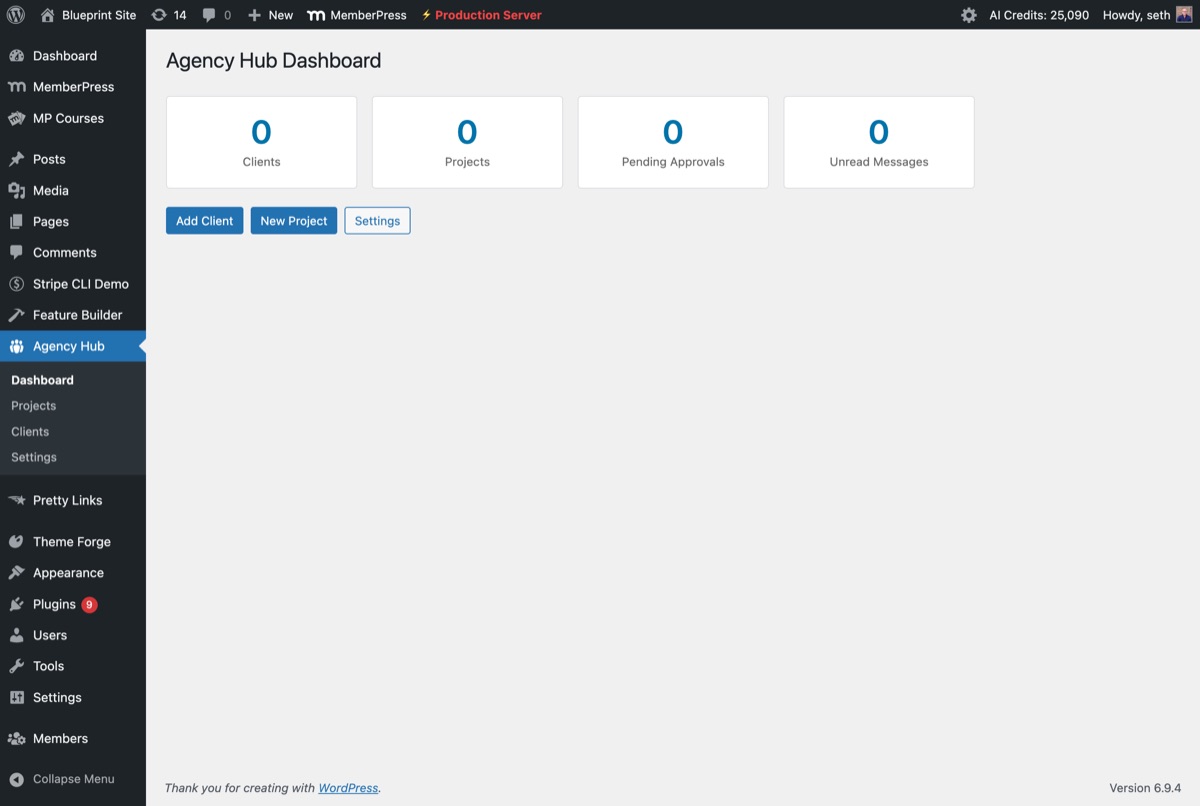Open the + New dropdown menu

click(268, 15)
